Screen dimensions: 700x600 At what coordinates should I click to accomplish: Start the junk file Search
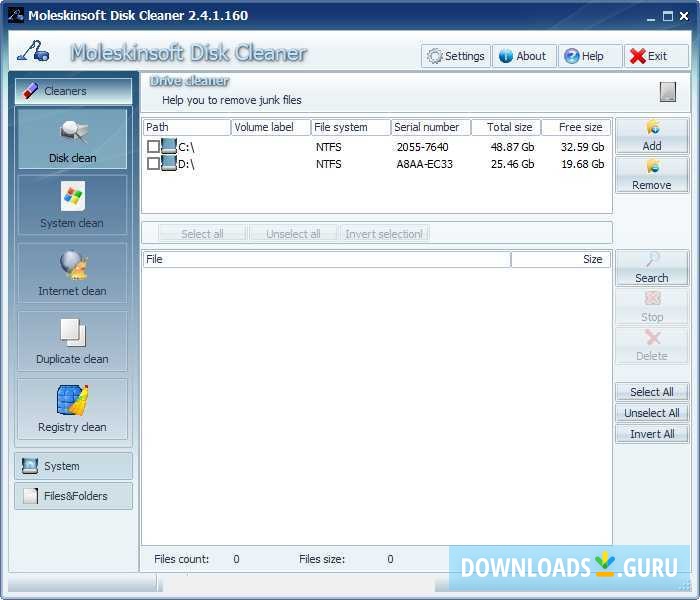[652, 268]
